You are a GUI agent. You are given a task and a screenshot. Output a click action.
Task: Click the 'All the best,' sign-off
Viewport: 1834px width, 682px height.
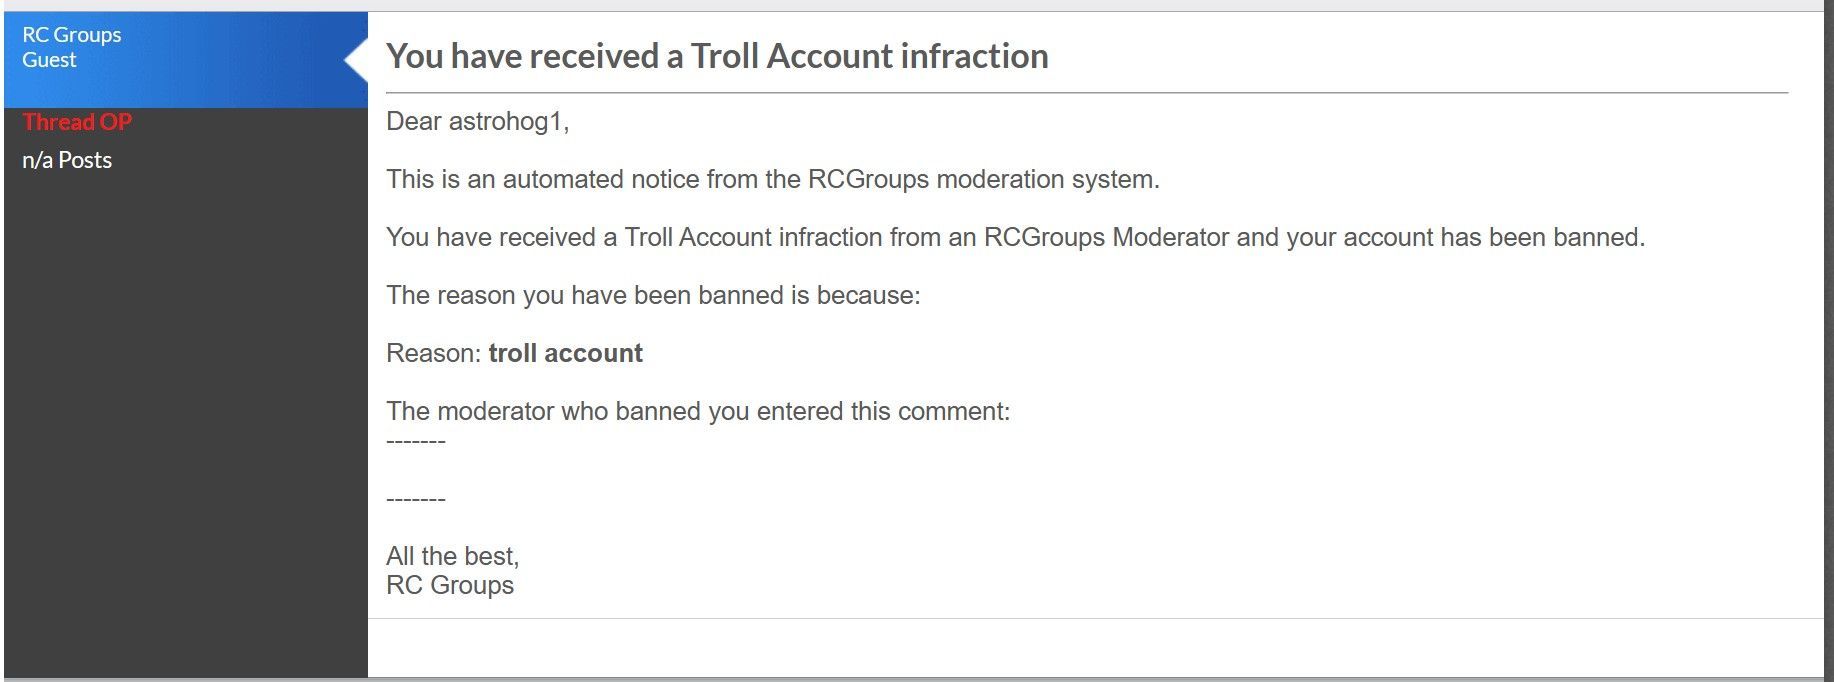point(452,556)
